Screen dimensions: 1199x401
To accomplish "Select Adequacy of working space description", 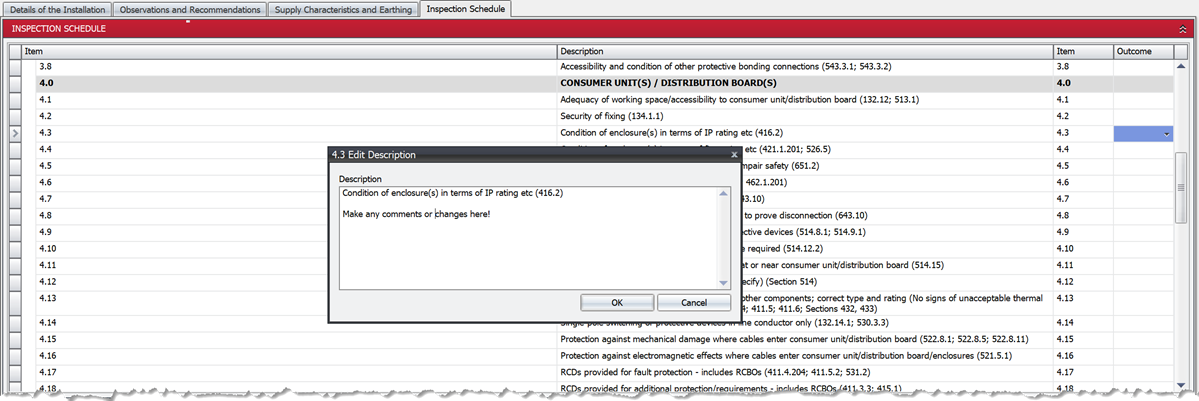I will pyautogui.click(x=739, y=99).
